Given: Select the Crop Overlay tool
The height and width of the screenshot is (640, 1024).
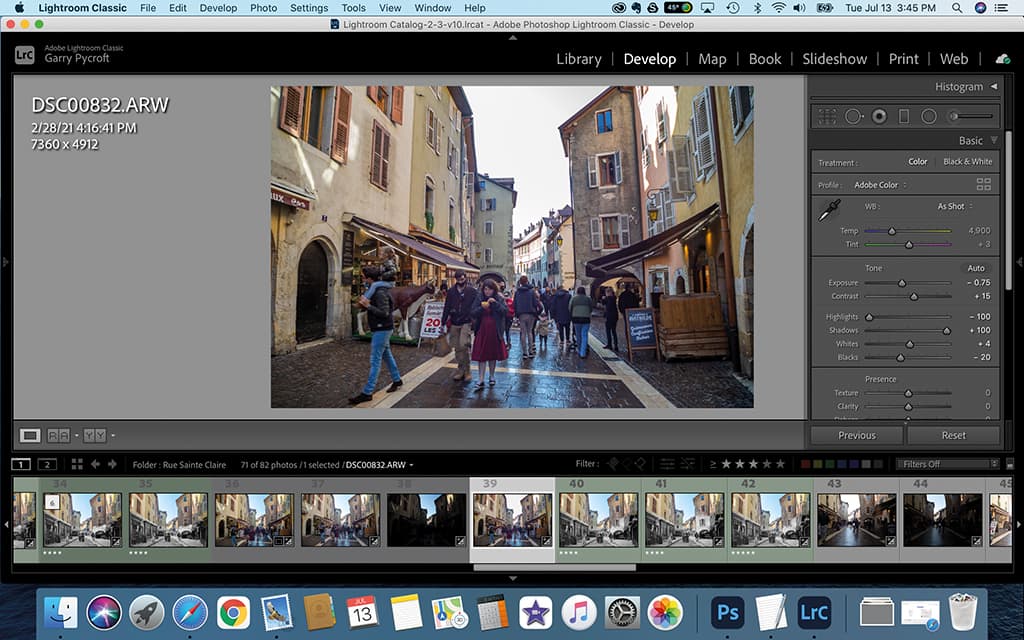Looking at the screenshot, I should click(827, 116).
